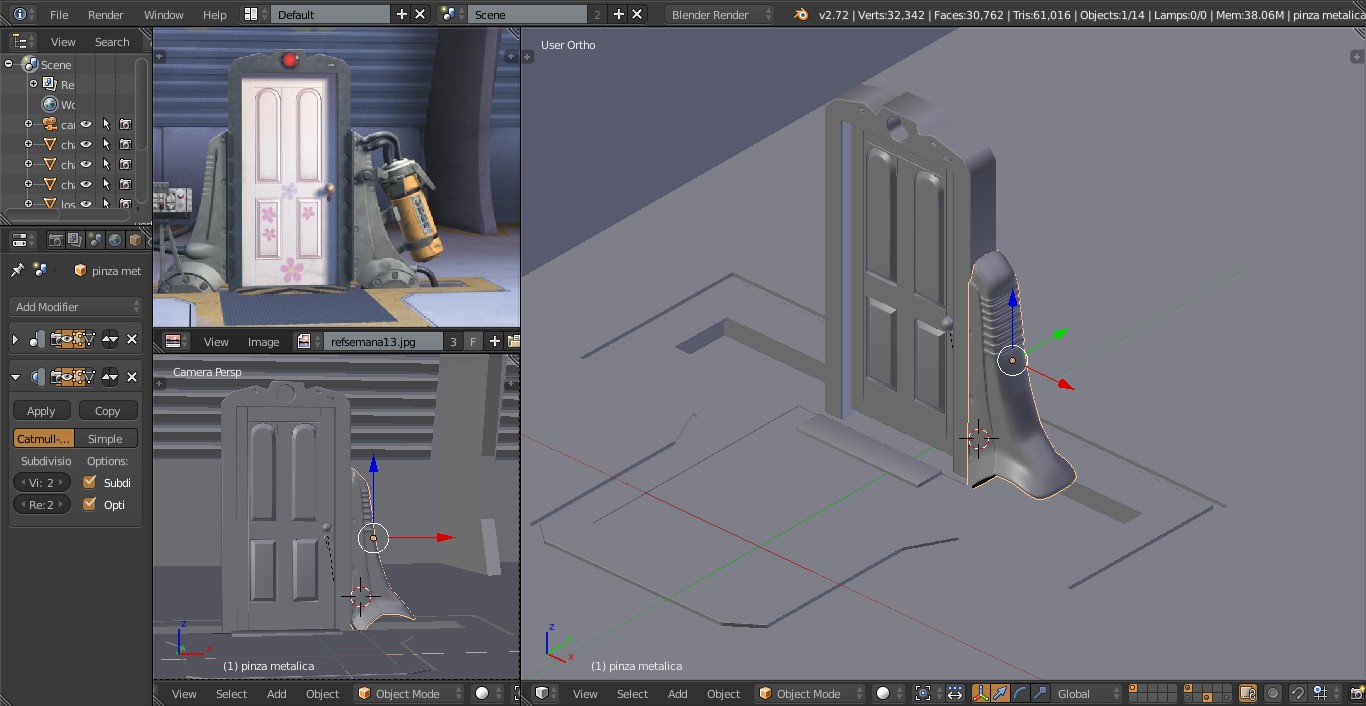The width and height of the screenshot is (1366, 706).
Task: Expand the first 'ch' mesh object in Outliner
Action: coord(28,144)
